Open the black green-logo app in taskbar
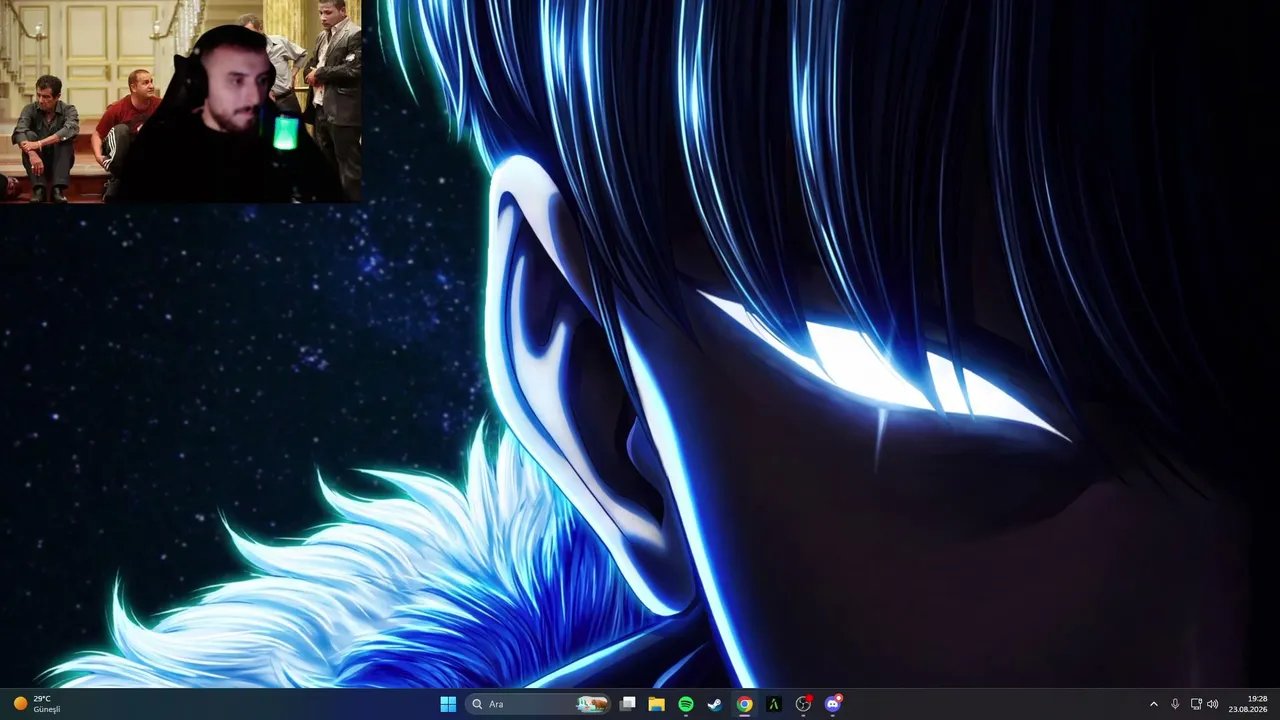The image size is (1280, 720). (x=773, y=704)
